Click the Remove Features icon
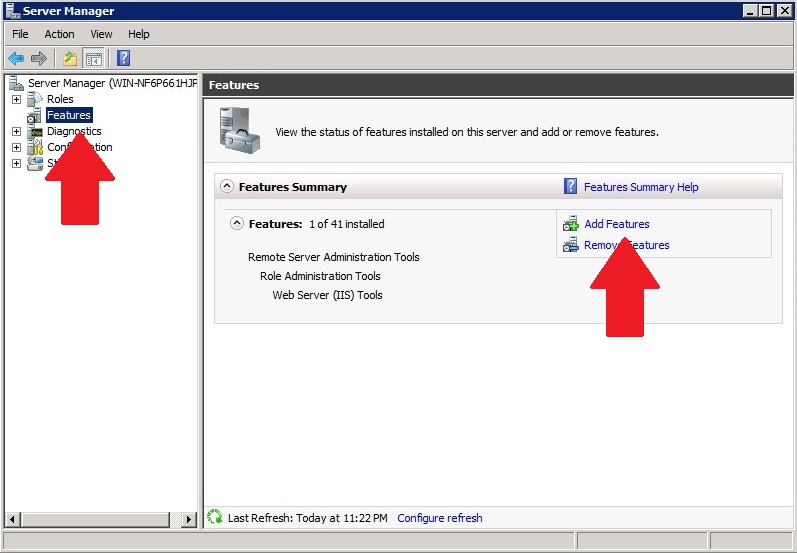The width and height of the screenshot is (797, 553). (x=570, y=245)
